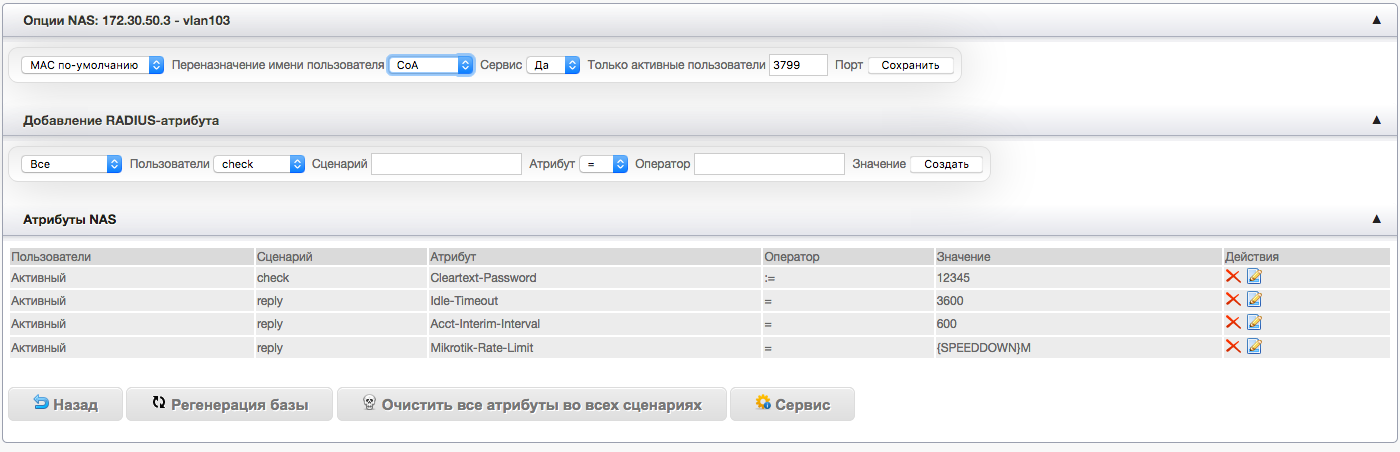The height and width of the screenshot is (452, 1400).
Task: Open the 'check' scenario dropdown
Action: [258, 164]
